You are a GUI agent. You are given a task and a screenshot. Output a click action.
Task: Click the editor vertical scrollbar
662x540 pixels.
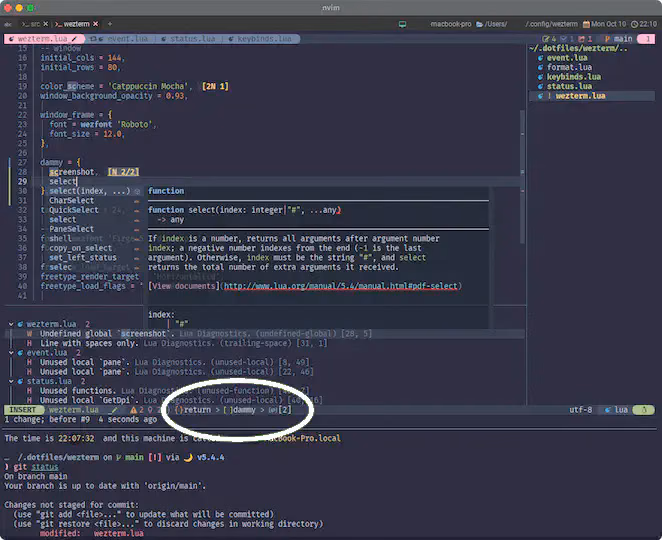pos(522,177)
